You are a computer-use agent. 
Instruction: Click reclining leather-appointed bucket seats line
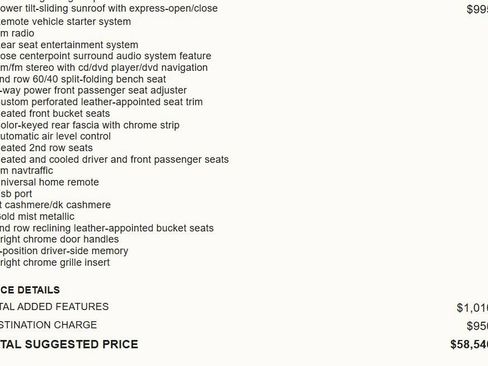coord(107,228)
